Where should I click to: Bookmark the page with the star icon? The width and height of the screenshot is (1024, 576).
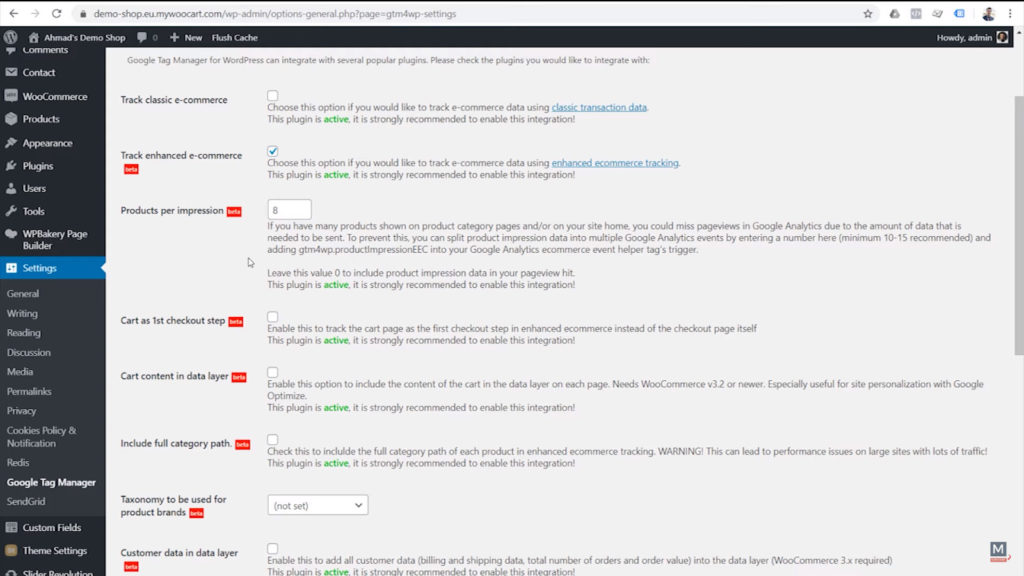point(869,13)
